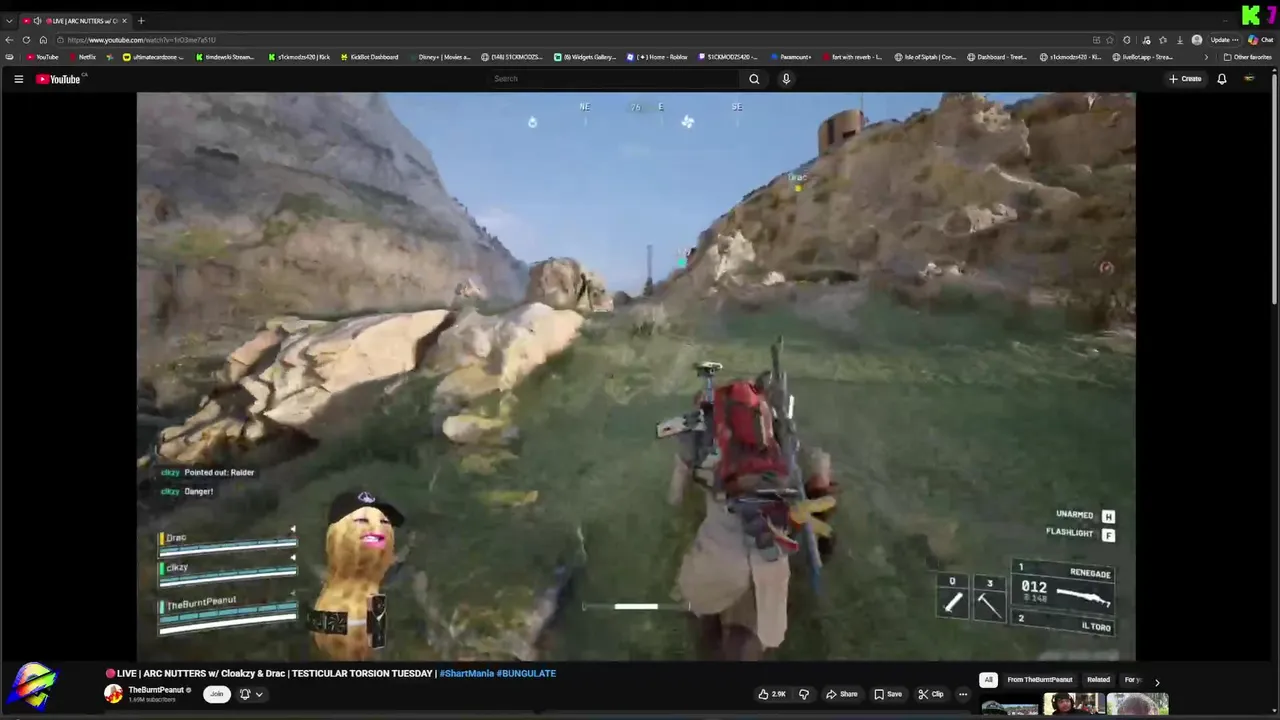Click the video player to pause stream
Screen dimensions: 1280x720
pyautogui.click(x=636, y=376)
